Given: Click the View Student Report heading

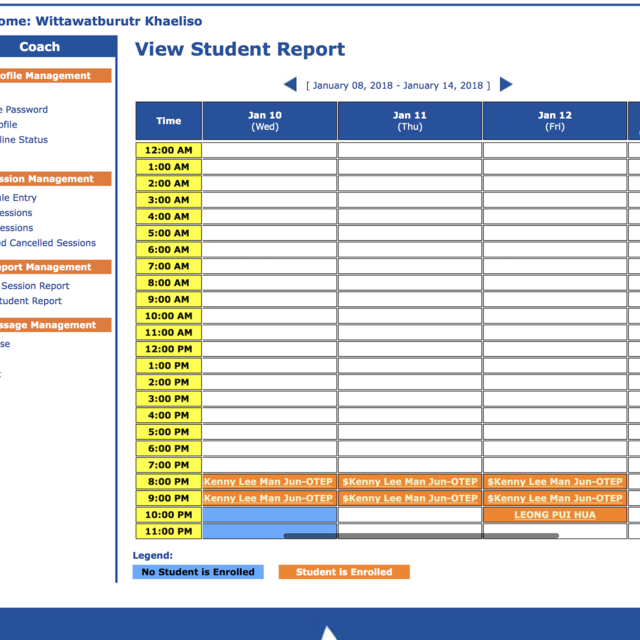Looking at the screenshot, I should 240,49.
